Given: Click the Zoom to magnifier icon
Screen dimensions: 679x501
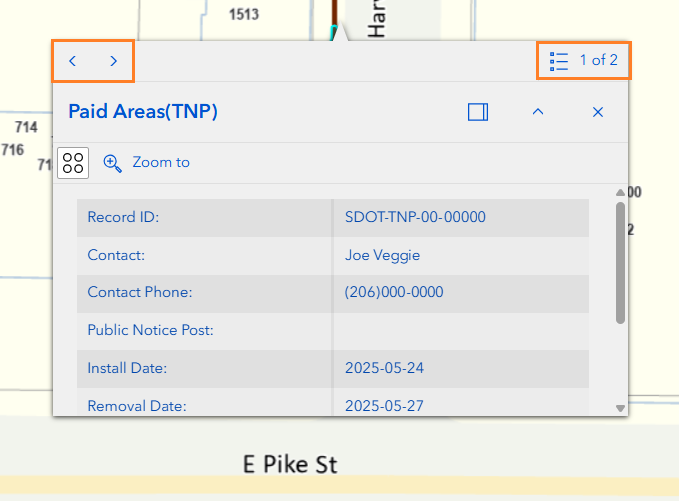Looking at the screenshot, I should point(113,163).
